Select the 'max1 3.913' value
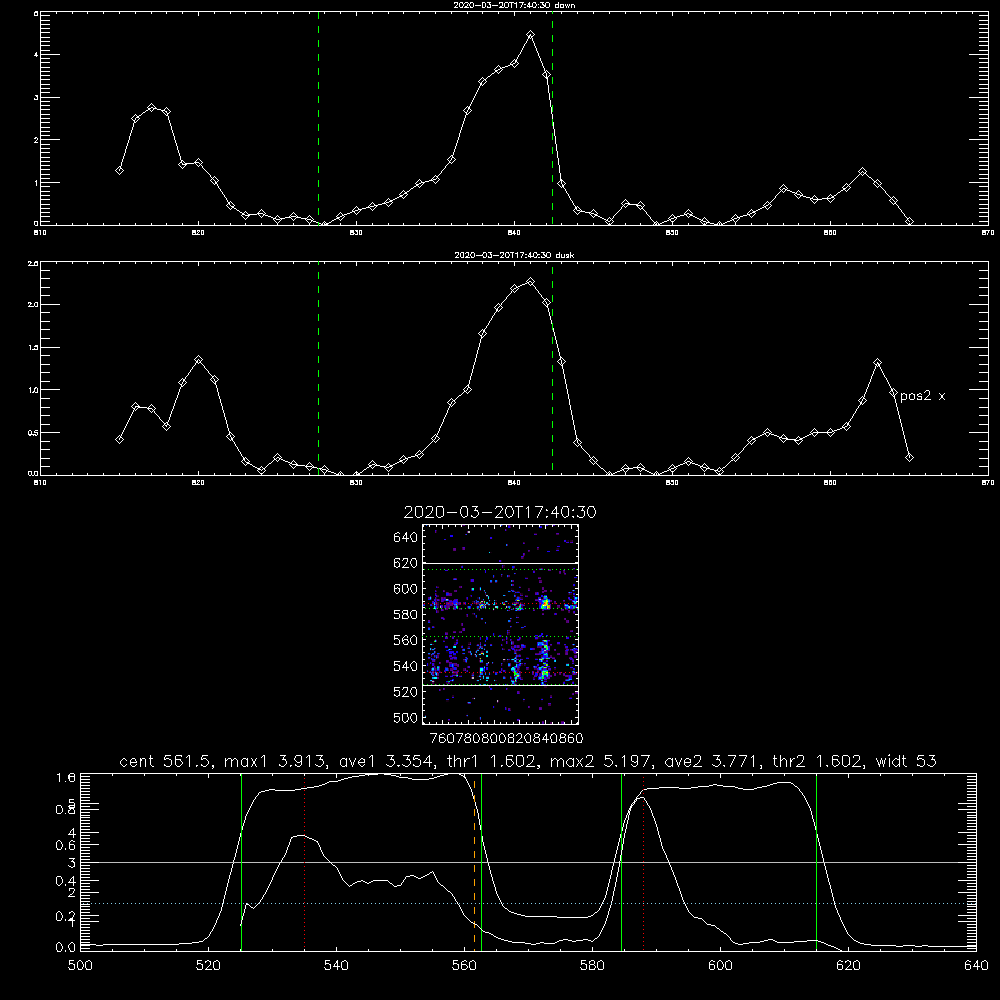This screenshot has width=1000, height=1000. [x=276, y=761]
